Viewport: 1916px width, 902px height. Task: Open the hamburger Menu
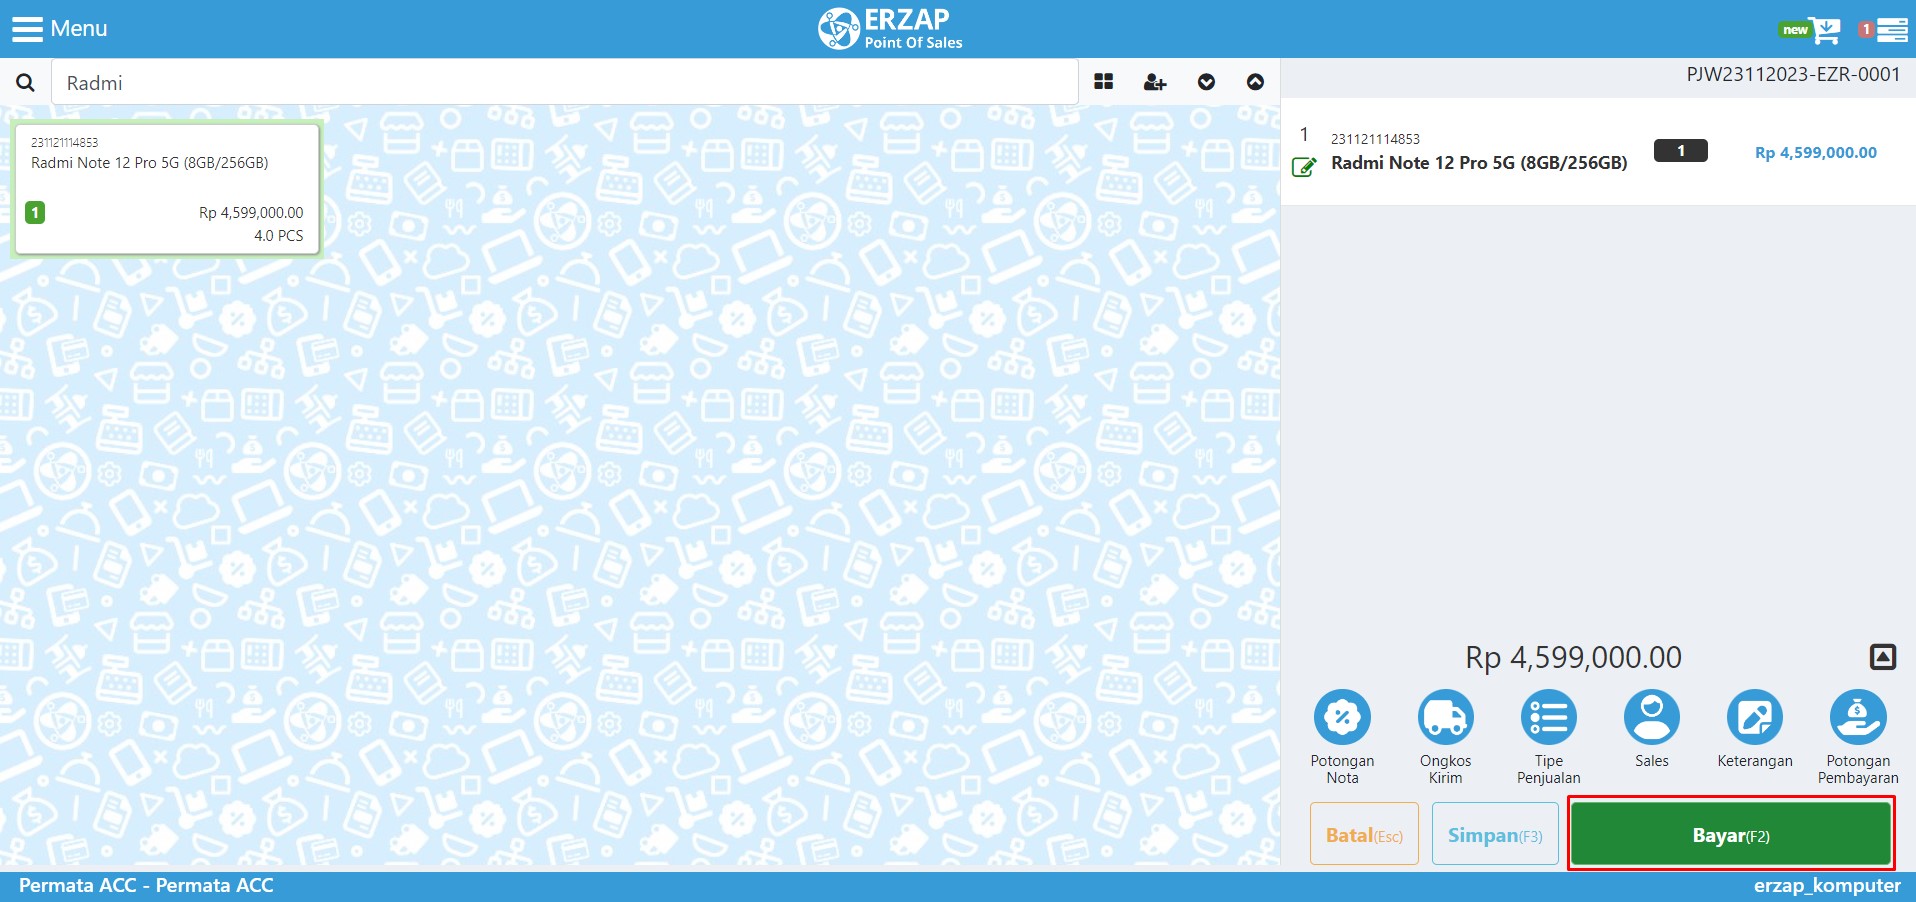(59, 28)
